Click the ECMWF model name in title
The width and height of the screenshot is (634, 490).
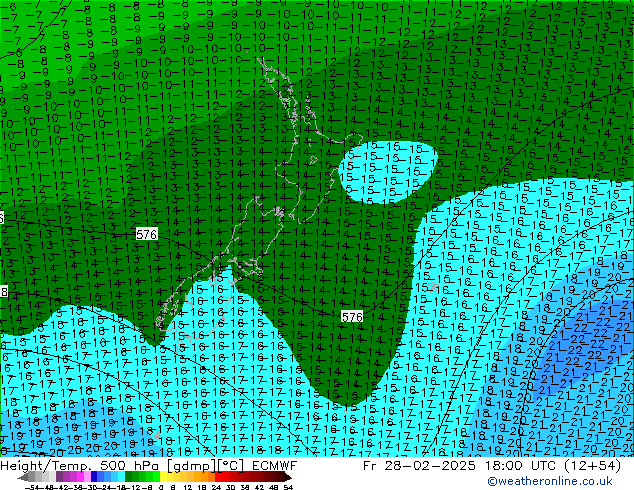click(x=275, y=466)
